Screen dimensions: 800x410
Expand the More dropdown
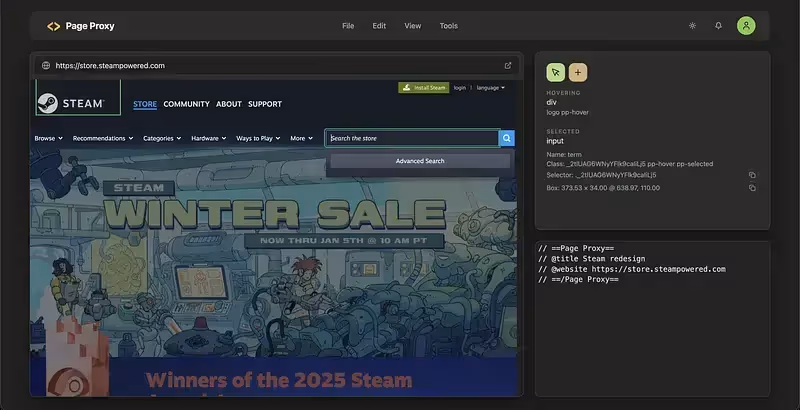302,138
